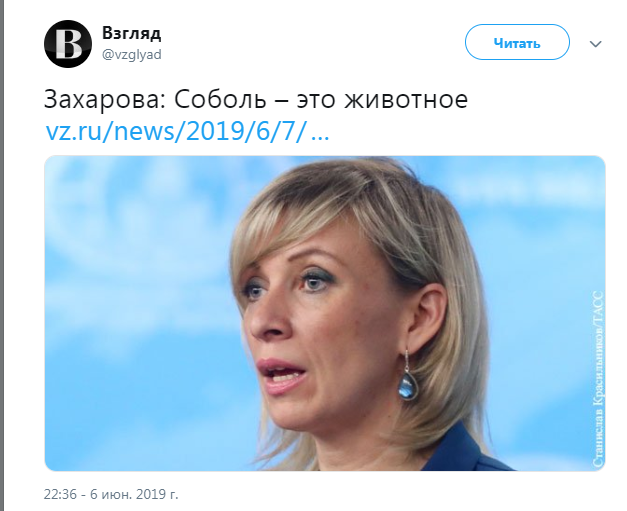
Task: Click the tweet text Захарова: Соболь – это животное
Action: (256, 99)
